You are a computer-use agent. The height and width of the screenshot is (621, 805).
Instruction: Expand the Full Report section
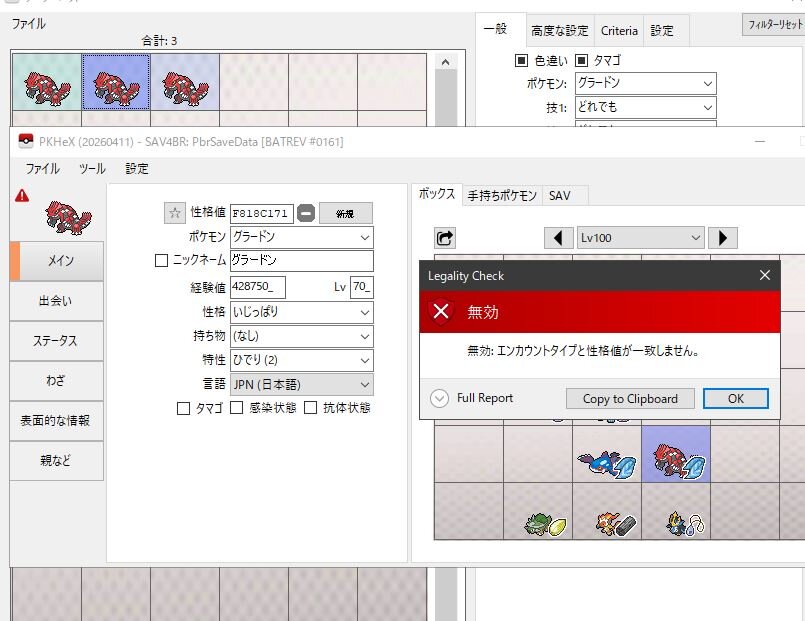440,398
